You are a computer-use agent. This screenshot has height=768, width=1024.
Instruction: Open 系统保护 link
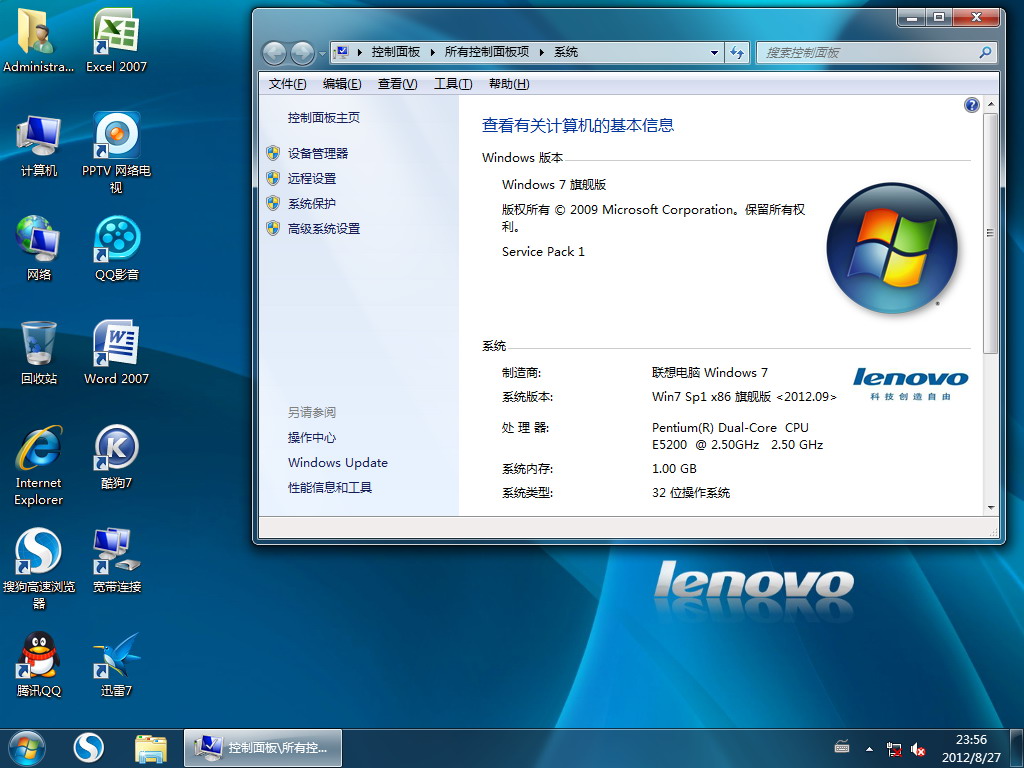click(312, 203)
